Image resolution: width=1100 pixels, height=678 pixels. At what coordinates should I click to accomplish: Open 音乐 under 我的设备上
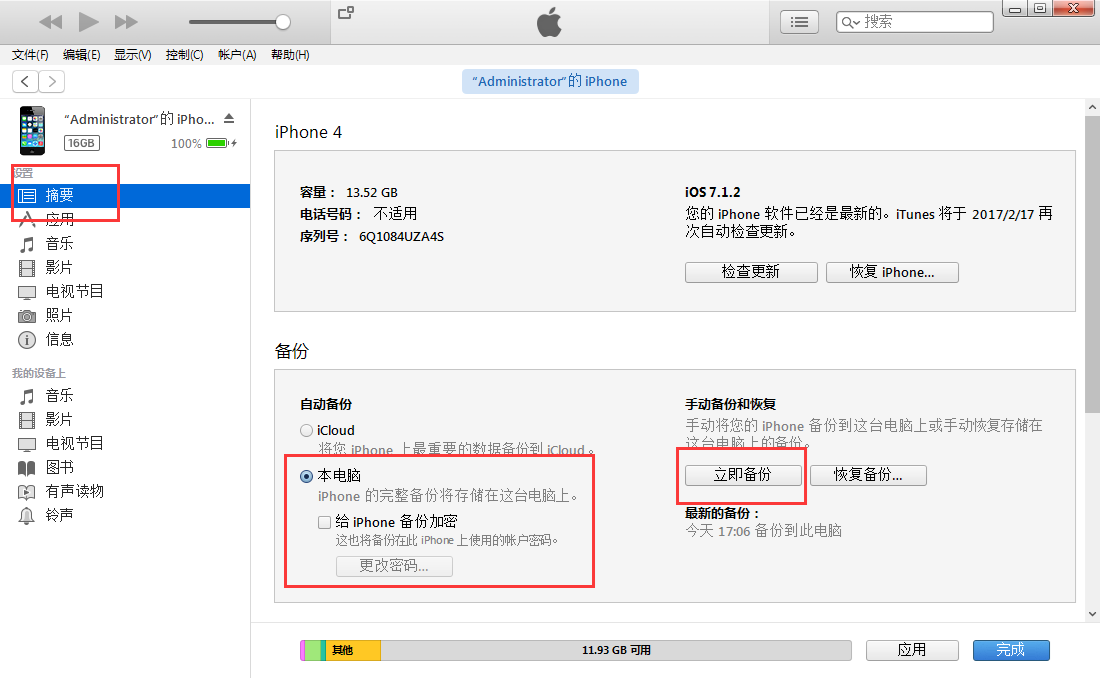pyautogui.click(x=125, y=396)
